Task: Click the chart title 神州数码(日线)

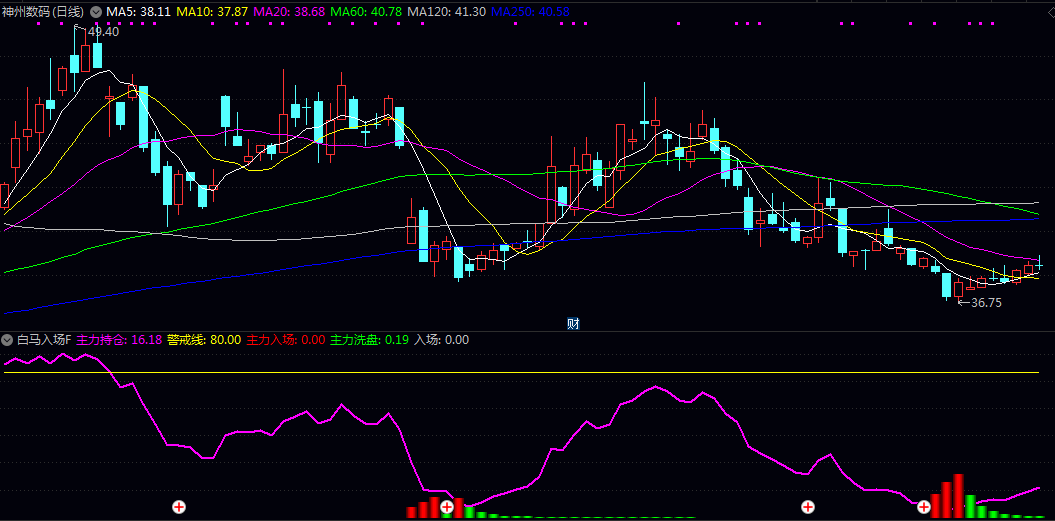Action: pos(44,11)
